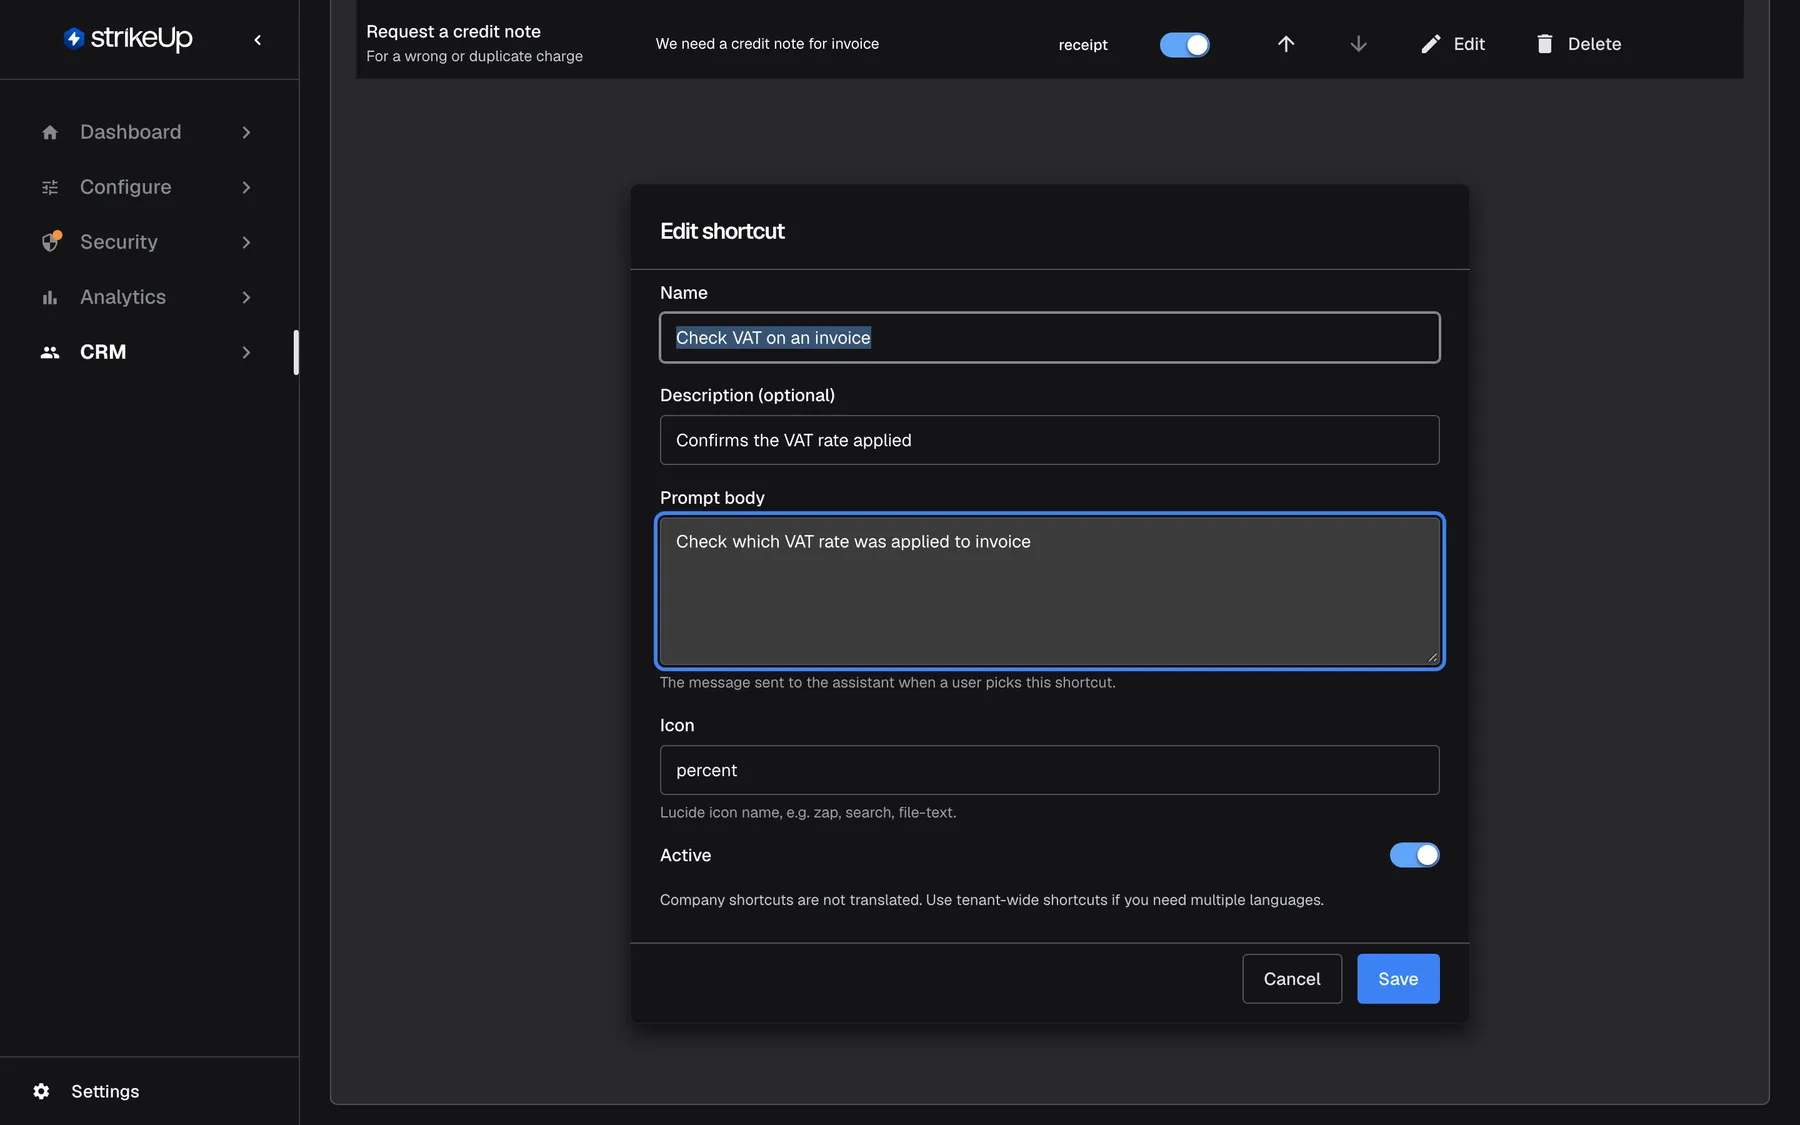Expand the Dashboard menu chevron
The height and width of the screenshot is (1125, 1800).
click(246, 132)
